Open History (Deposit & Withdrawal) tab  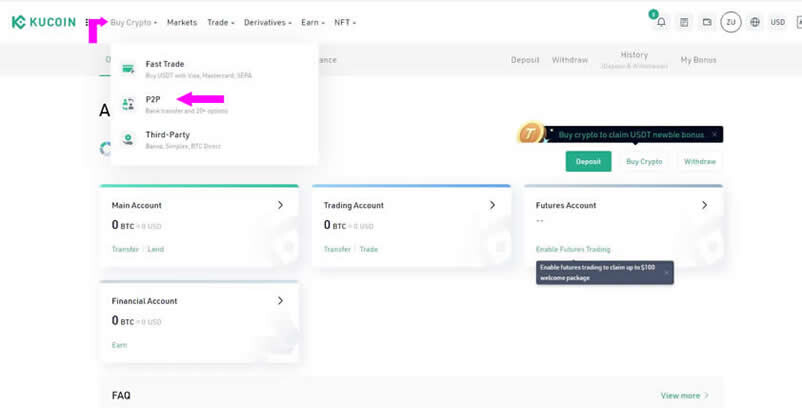[634, 59]
